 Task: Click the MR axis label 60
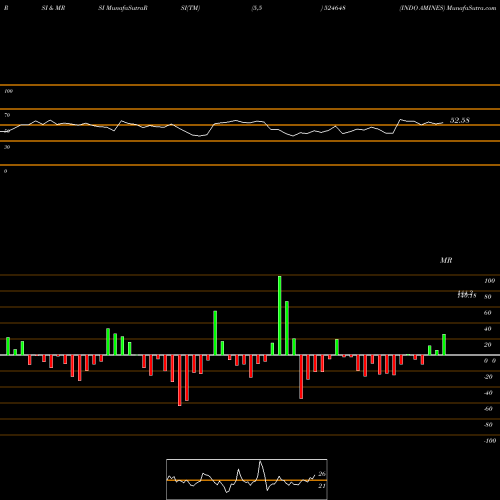tap(488, 313)
